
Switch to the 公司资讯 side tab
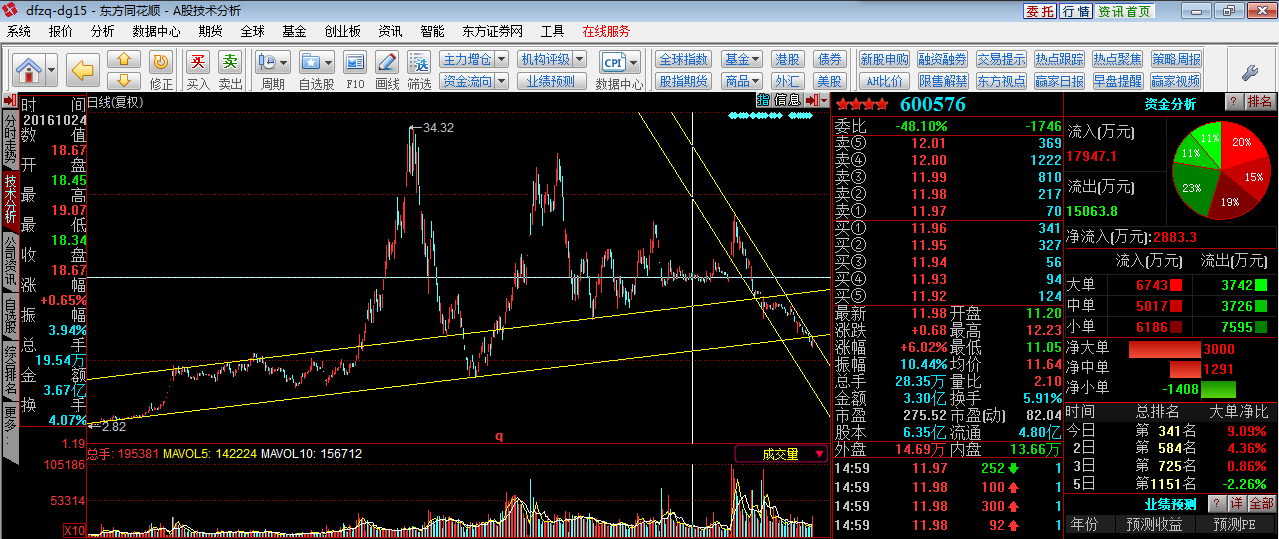(10, 261)
